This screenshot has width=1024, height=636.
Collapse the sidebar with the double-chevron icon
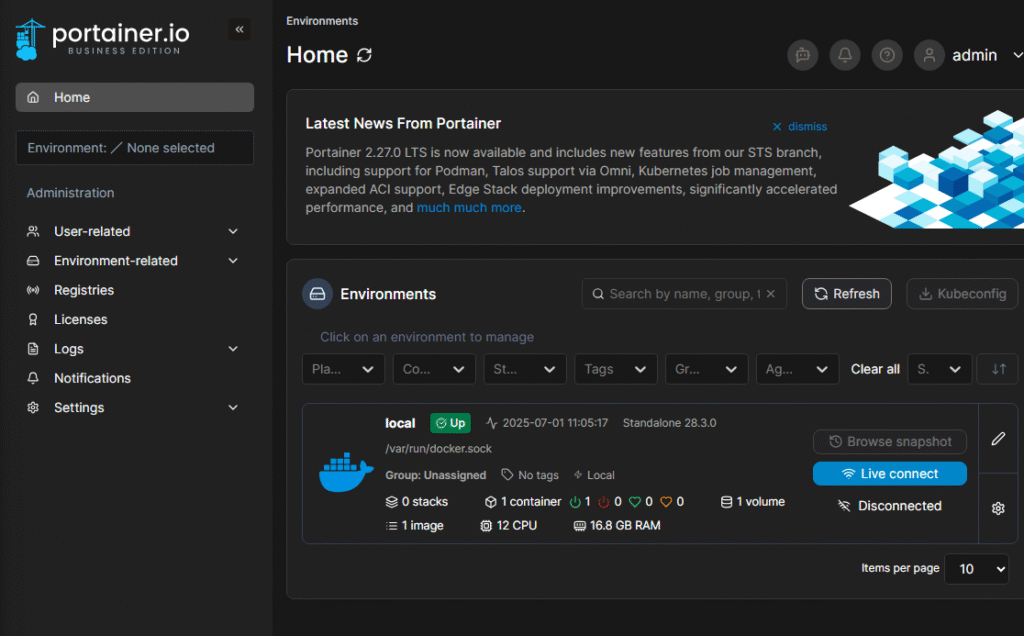[x=240, y=29]
